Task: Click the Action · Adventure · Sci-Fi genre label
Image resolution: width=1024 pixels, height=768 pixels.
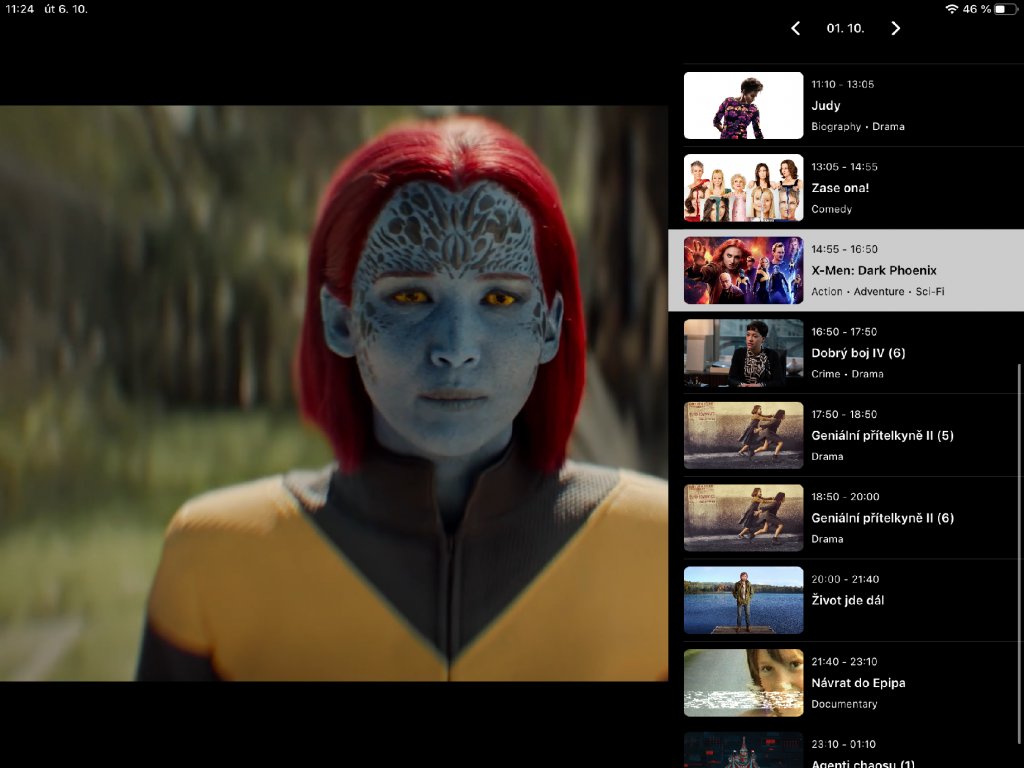Action: click(x=878, y=291)
